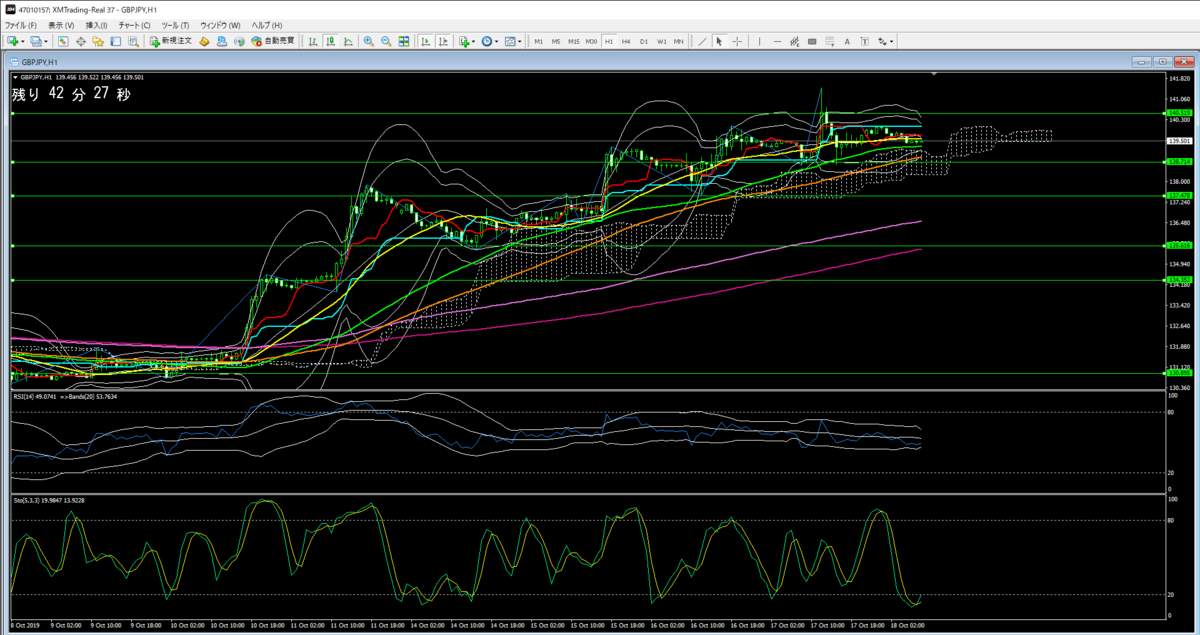Click the New Chart toolbar icon

point(13,41)
